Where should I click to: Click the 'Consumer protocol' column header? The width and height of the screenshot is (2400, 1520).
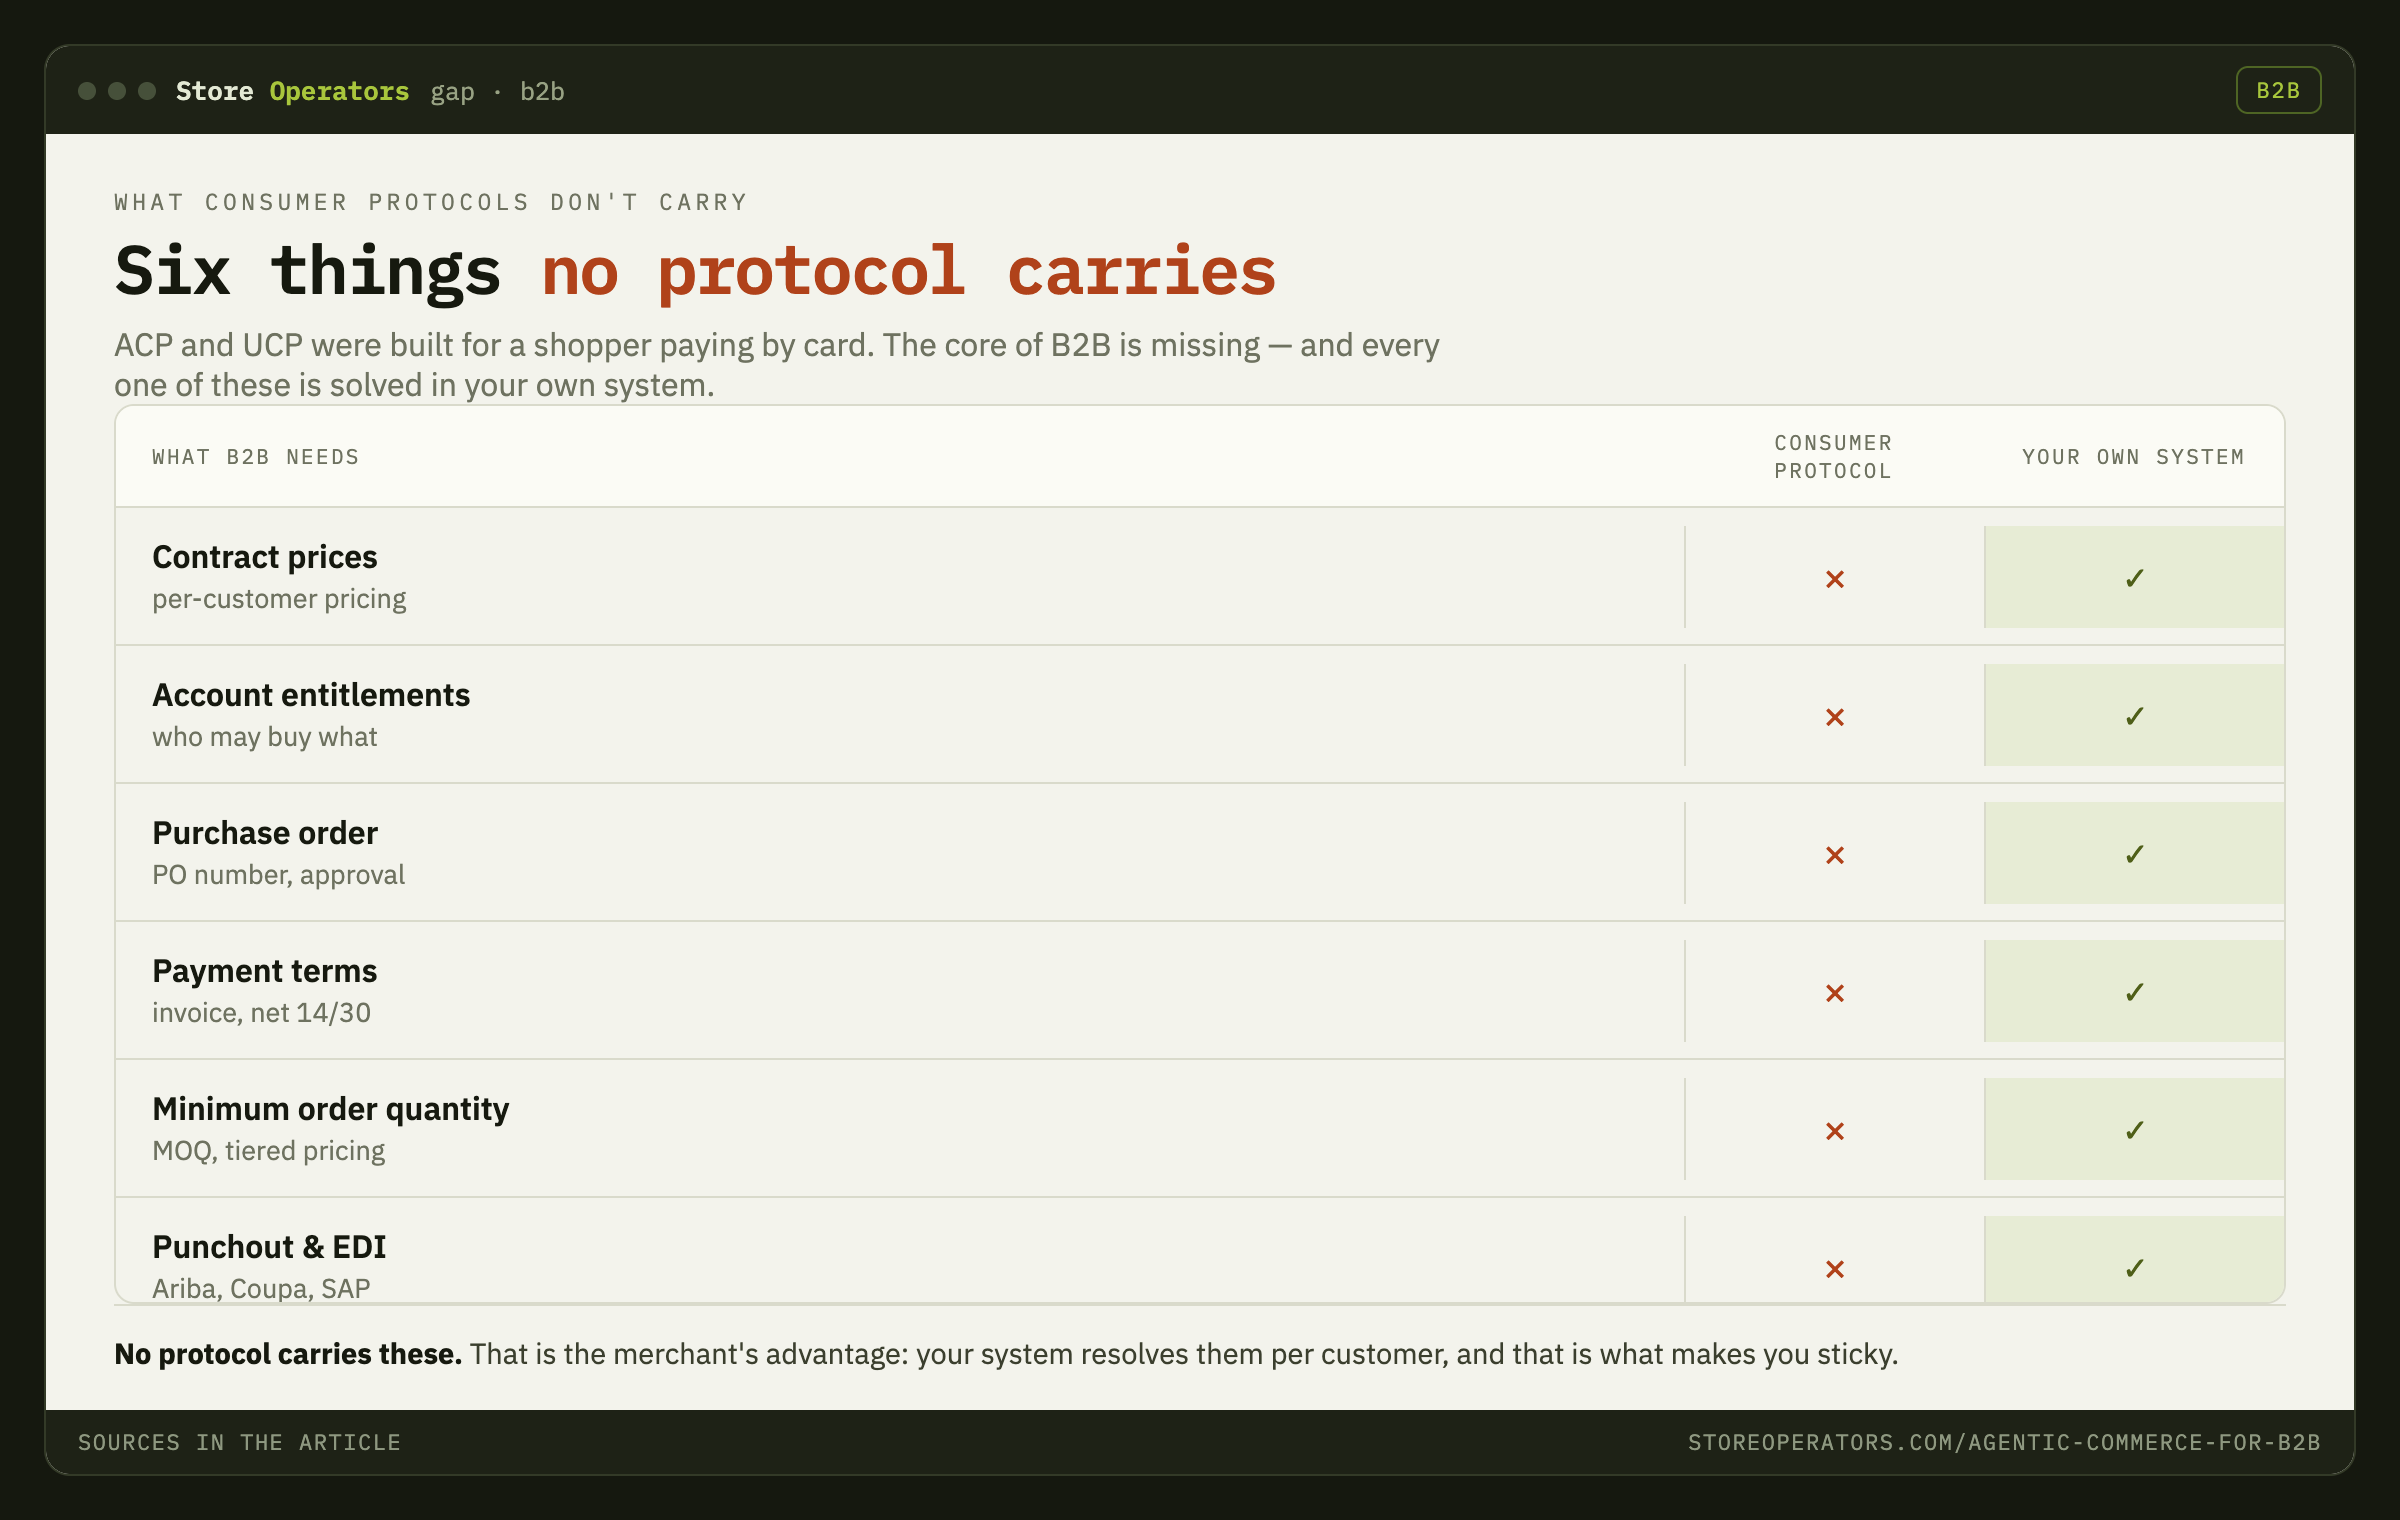coord(1833,457)
